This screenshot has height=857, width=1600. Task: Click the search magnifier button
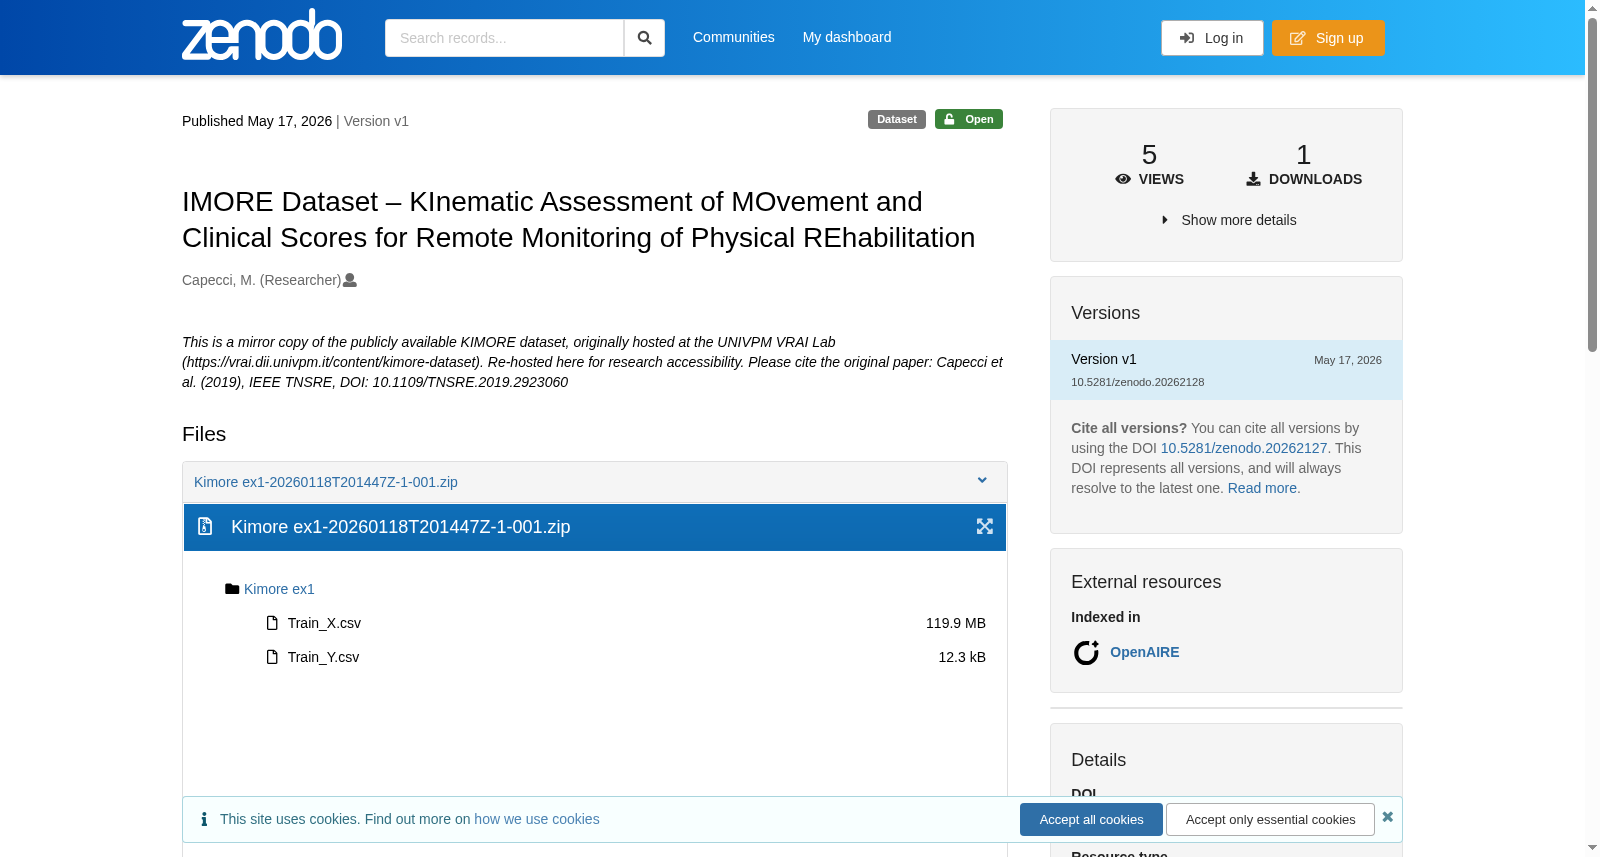(x=644, y=38)
